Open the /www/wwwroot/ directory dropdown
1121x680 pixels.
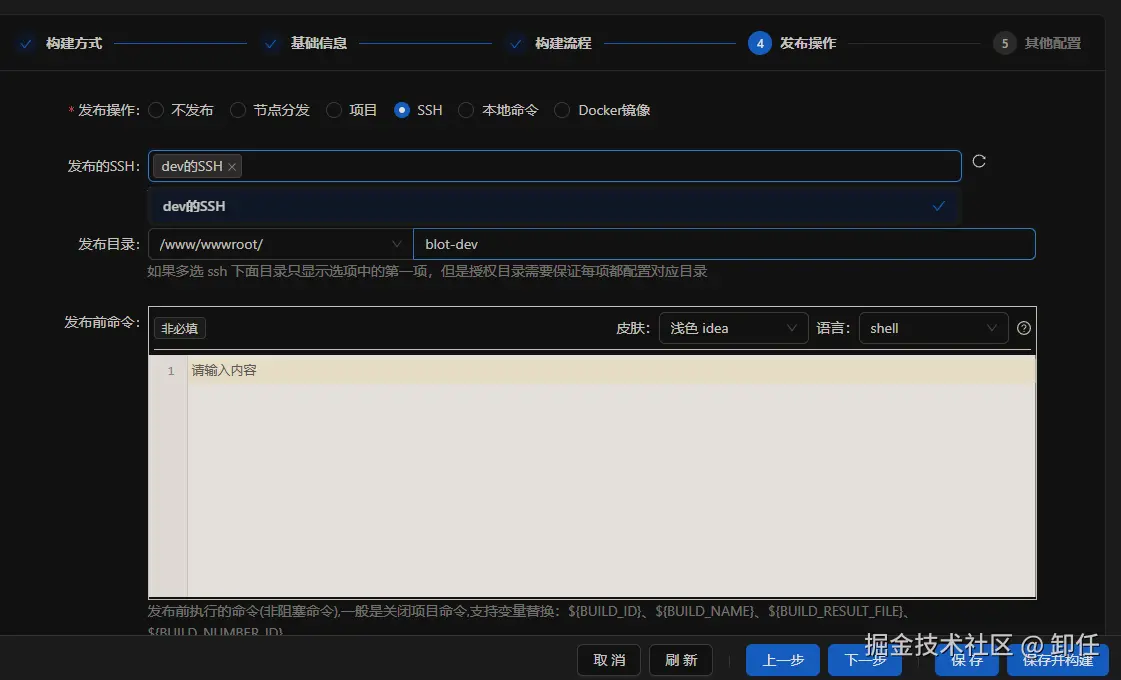(277, 243)
